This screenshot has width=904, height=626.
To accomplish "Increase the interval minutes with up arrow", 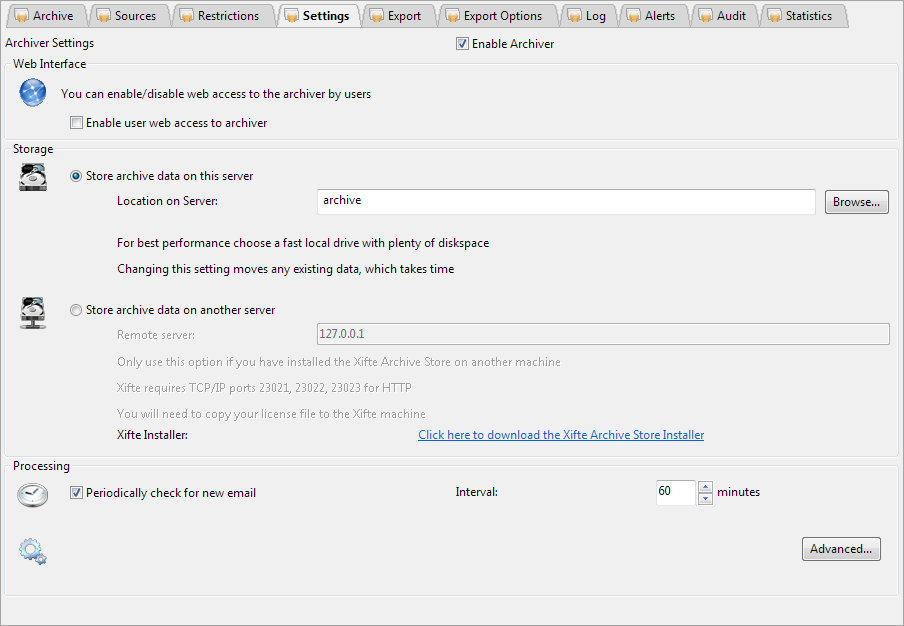I will point(706,487).
